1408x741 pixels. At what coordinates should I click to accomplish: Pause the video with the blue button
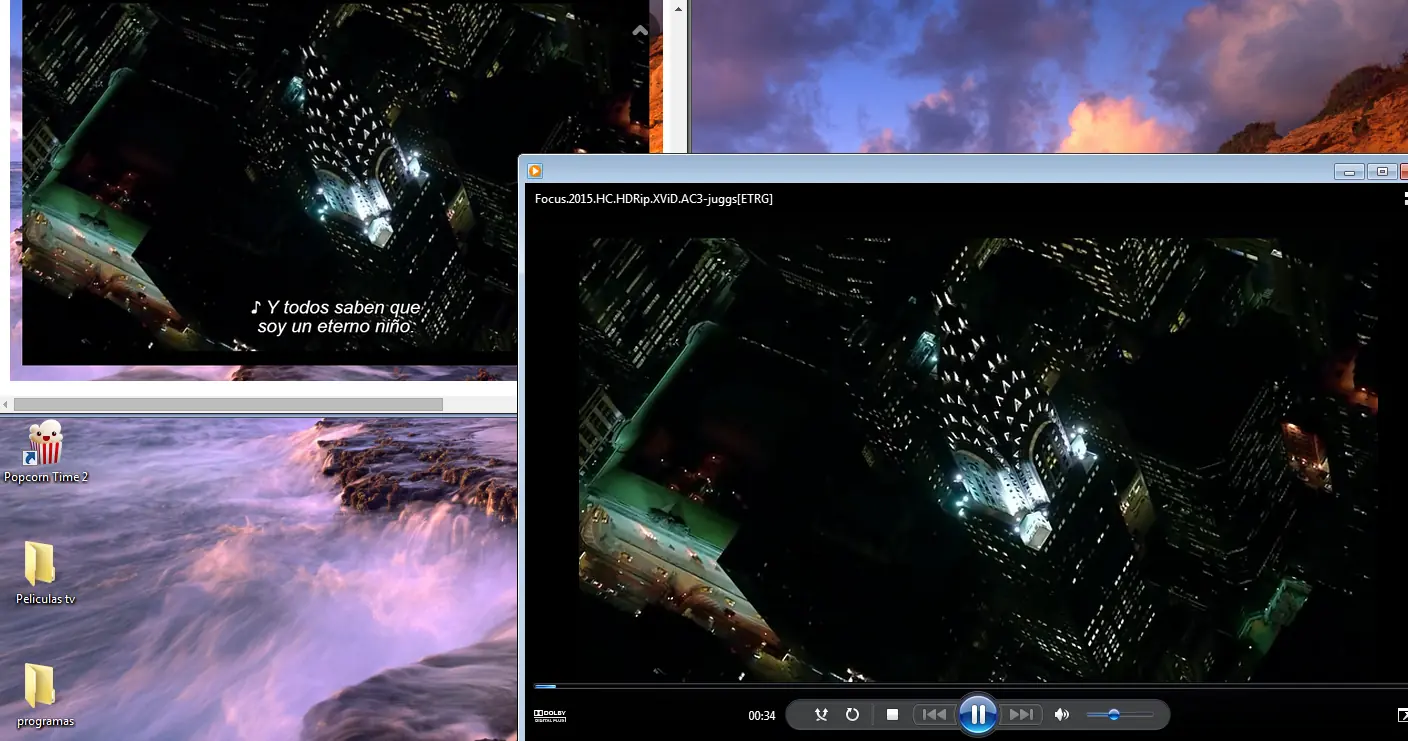coord(978,714)
